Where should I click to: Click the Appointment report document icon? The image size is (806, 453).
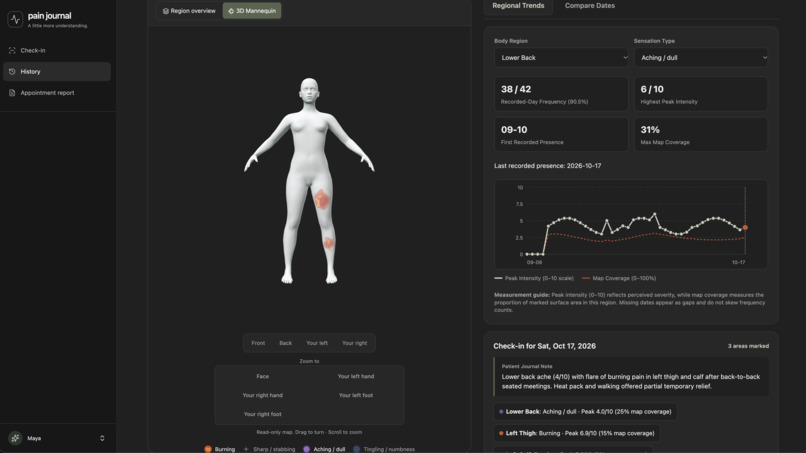point(12,93)
